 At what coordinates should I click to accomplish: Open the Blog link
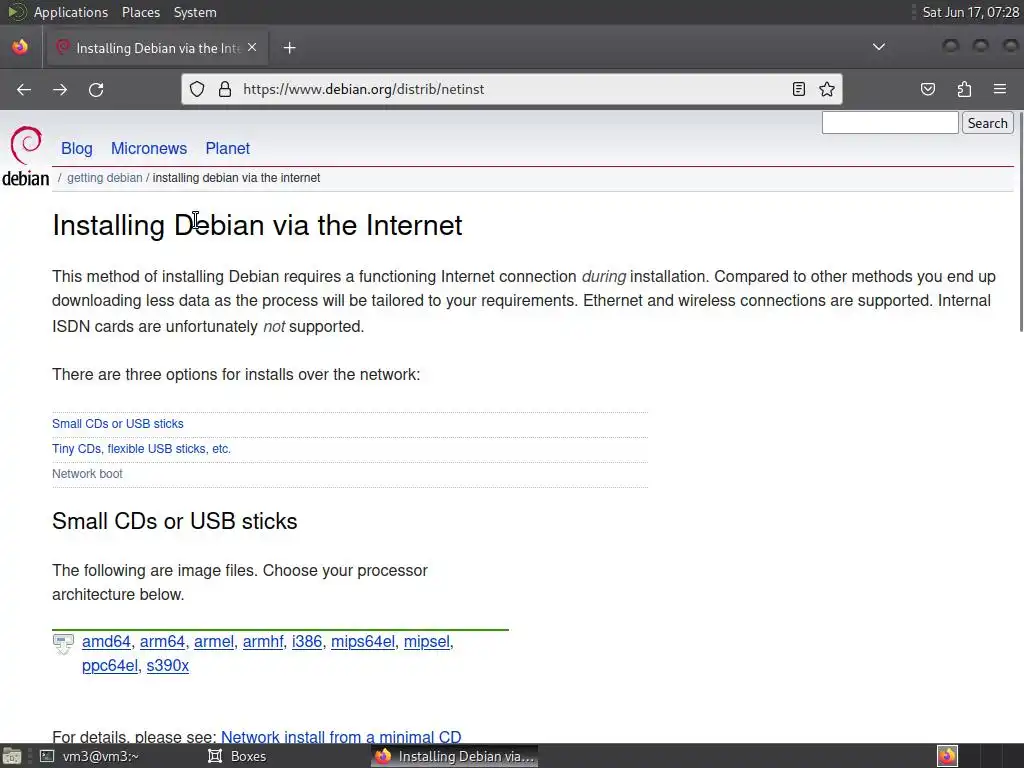tap(76, 148)
